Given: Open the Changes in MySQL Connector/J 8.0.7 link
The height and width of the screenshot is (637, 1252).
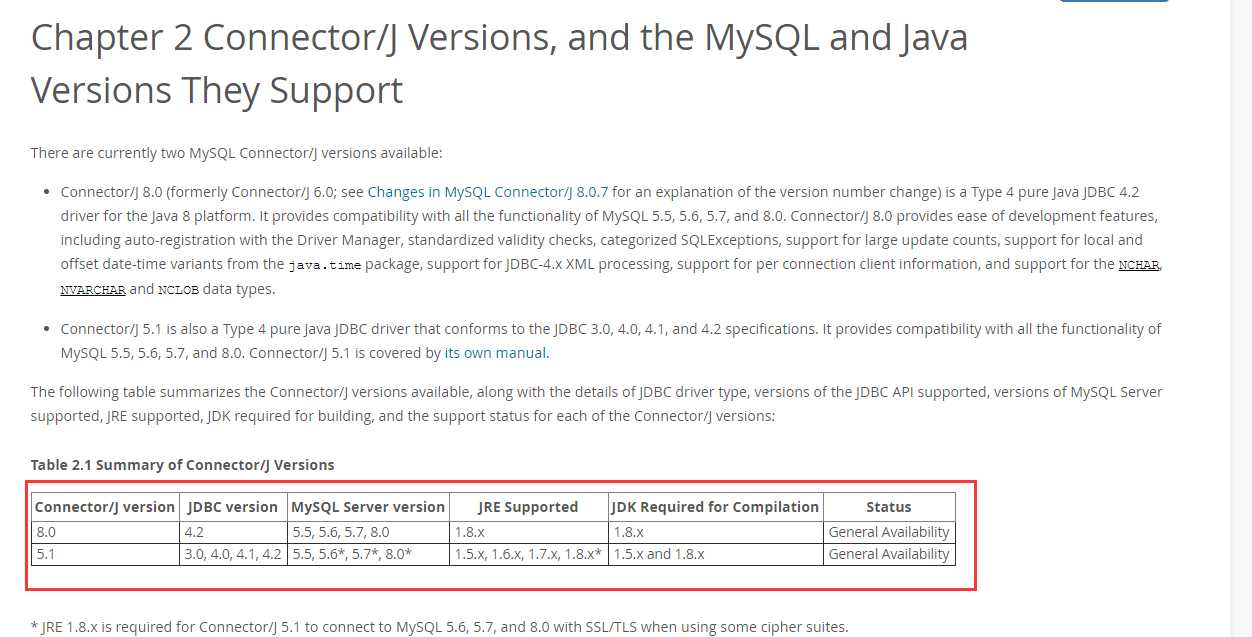Looking at the screenshot, I should pos(489,192).
